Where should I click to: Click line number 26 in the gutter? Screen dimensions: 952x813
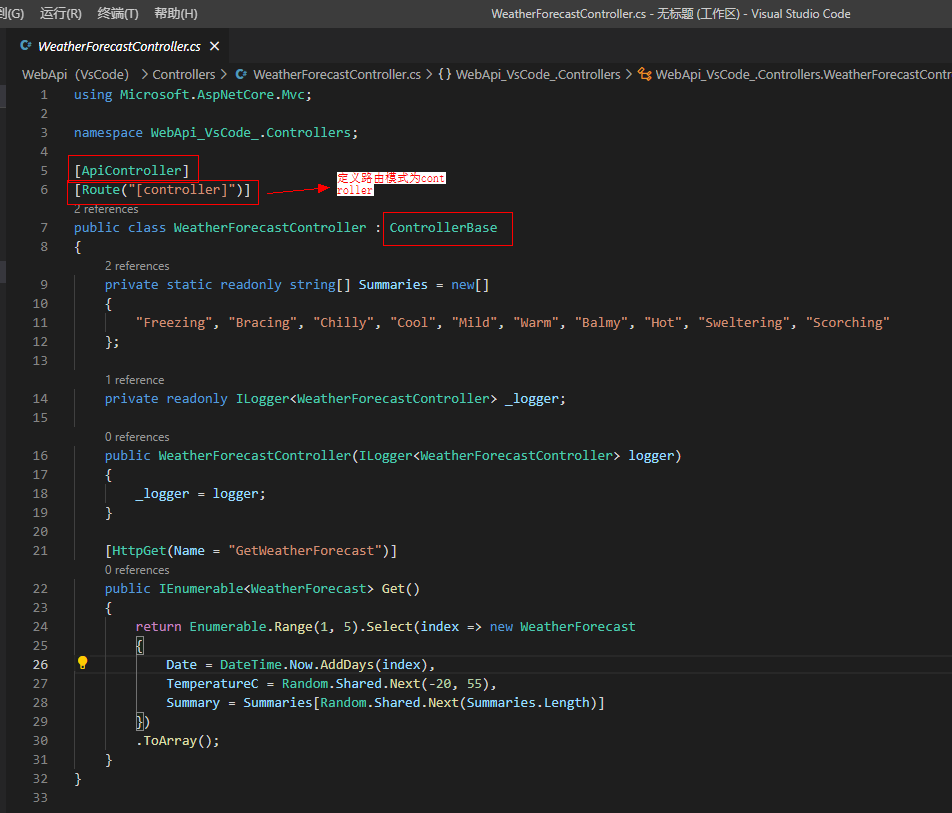(x=40, y=663)
